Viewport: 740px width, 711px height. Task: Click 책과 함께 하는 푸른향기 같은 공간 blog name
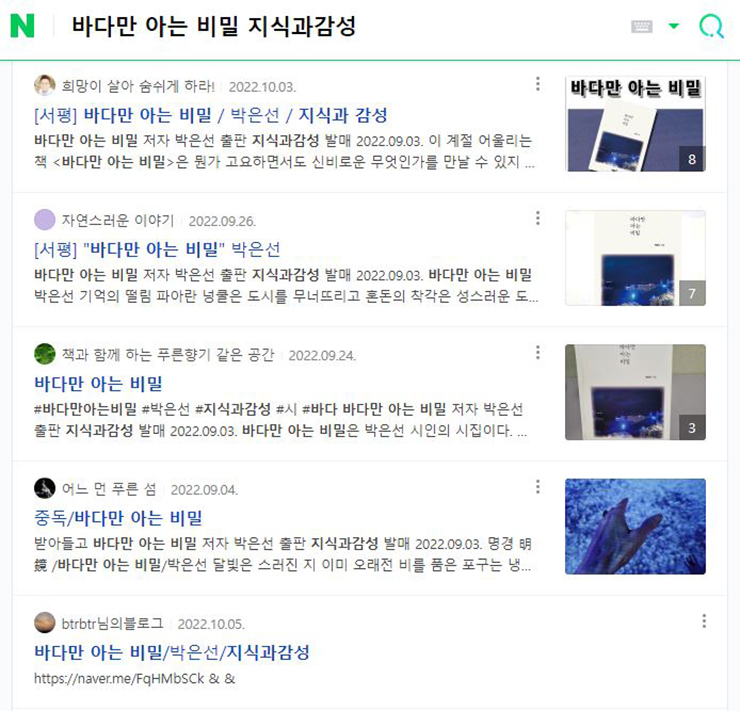[x=168, y=355]
